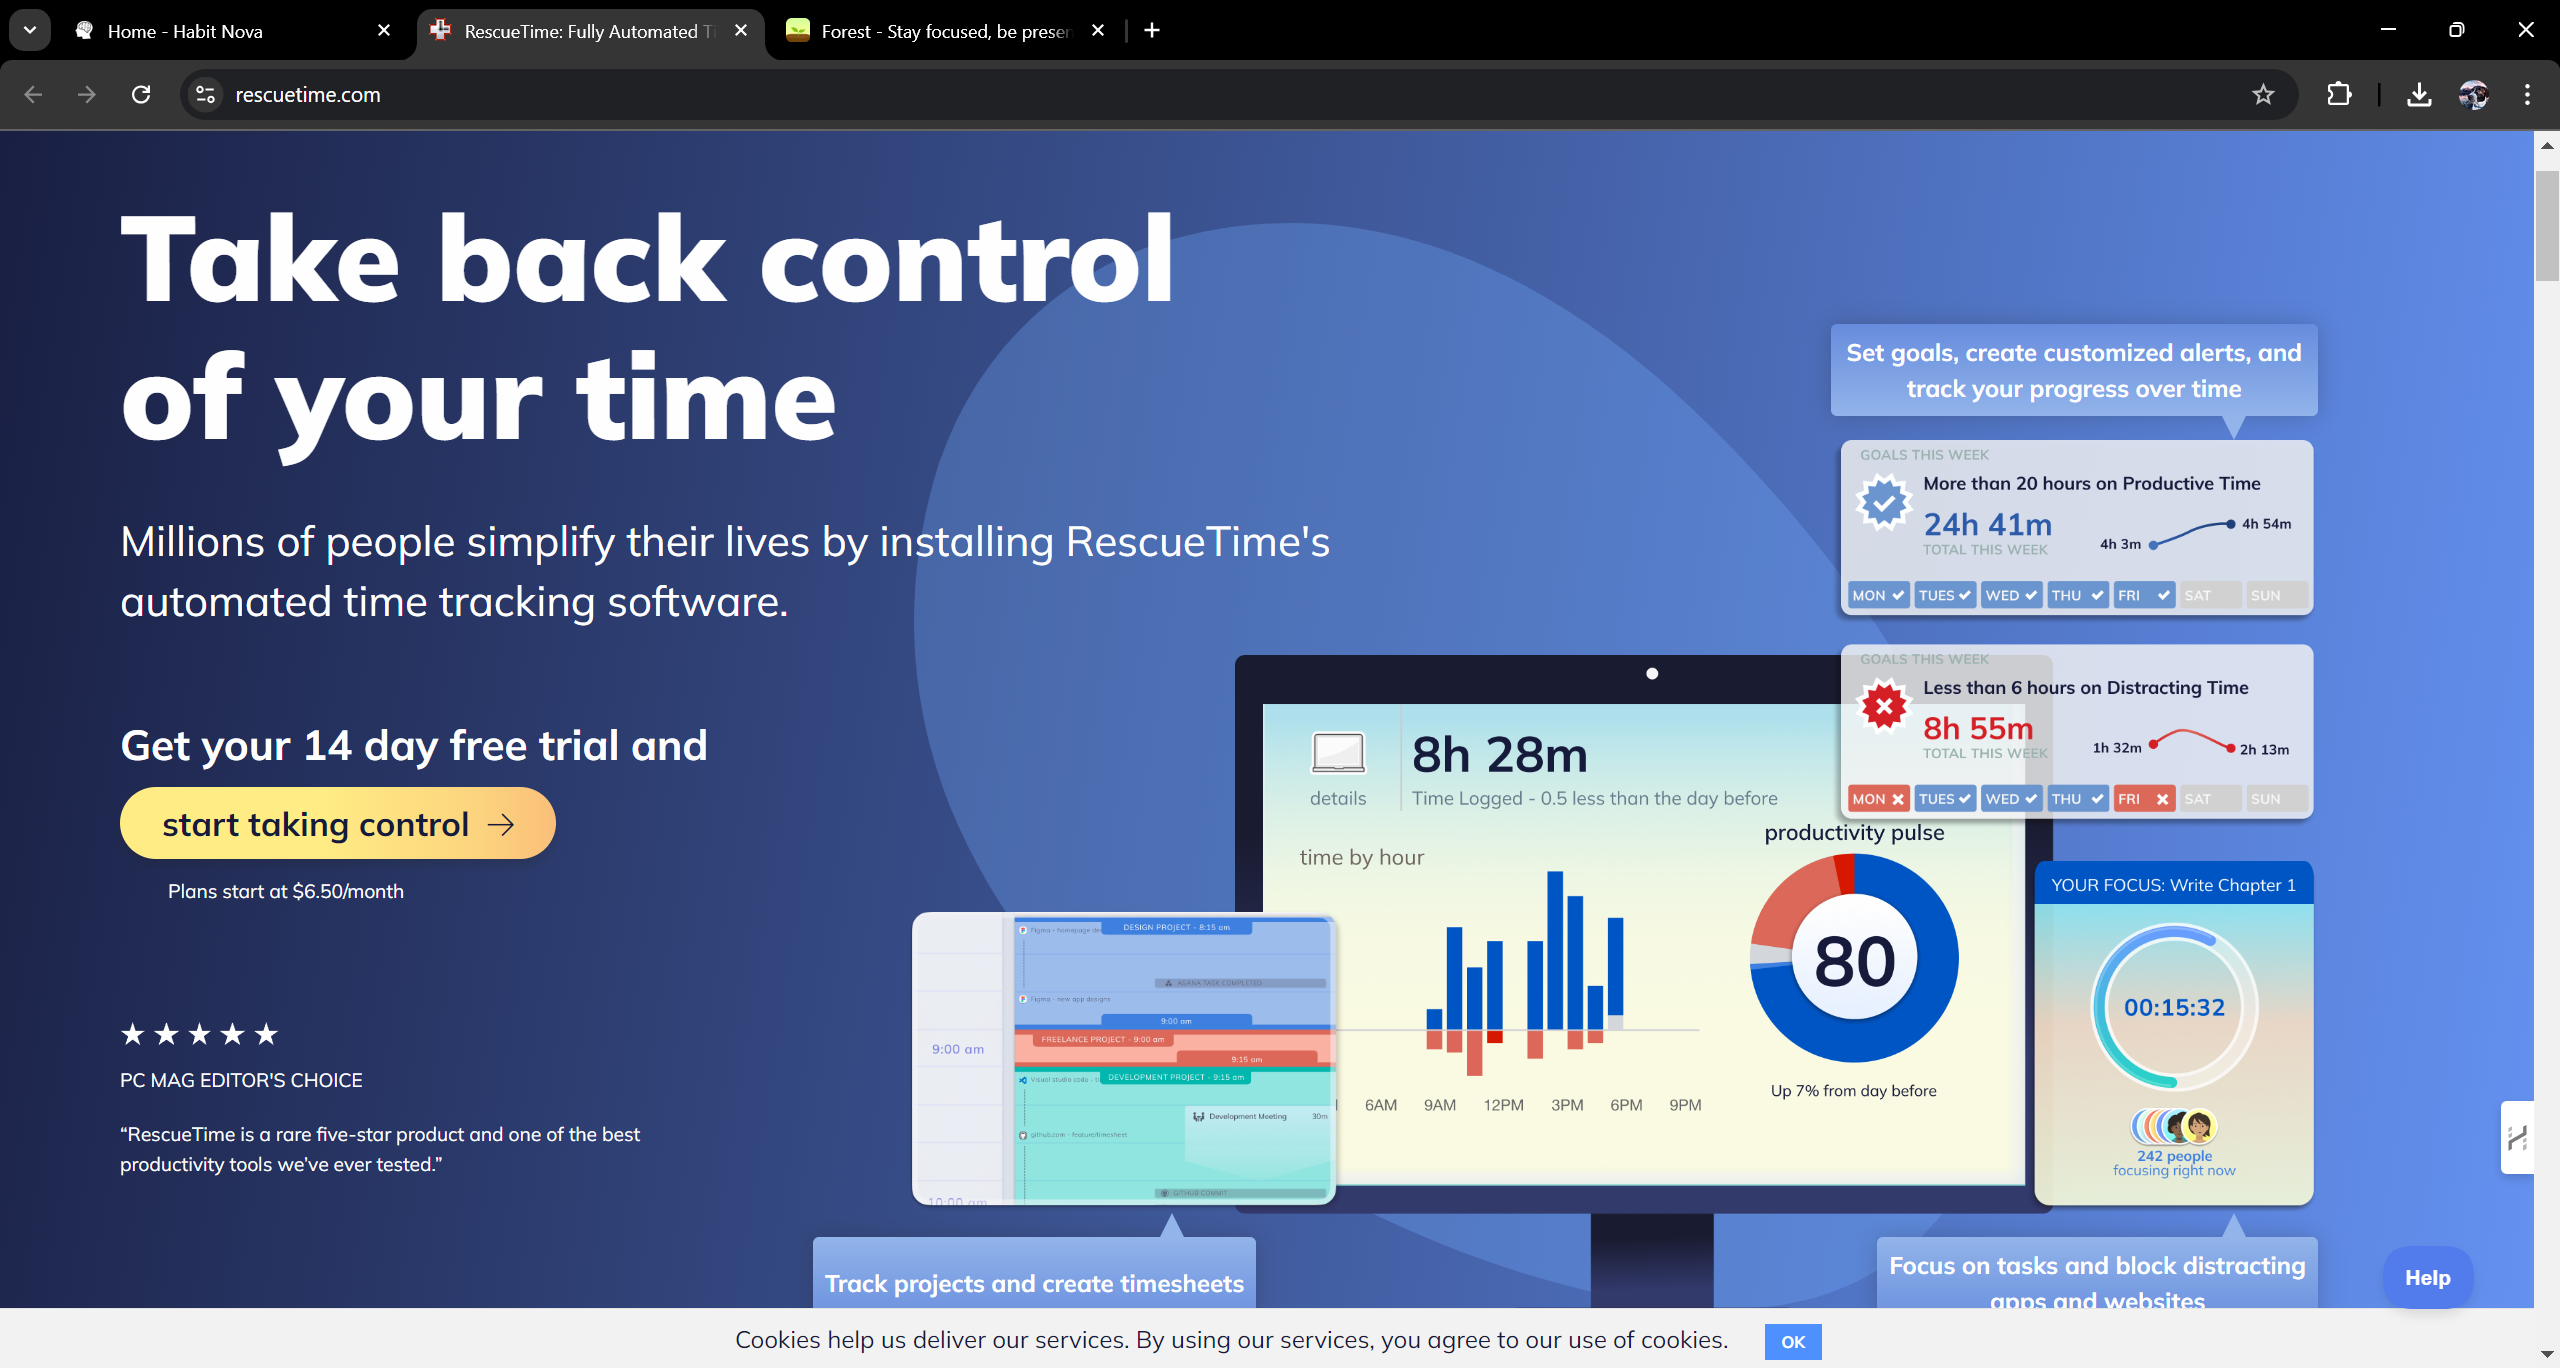Toggle TUES chip in Distracting Time goal
This screenshot has width=2560, height=1368.
tap(1945, 799)
